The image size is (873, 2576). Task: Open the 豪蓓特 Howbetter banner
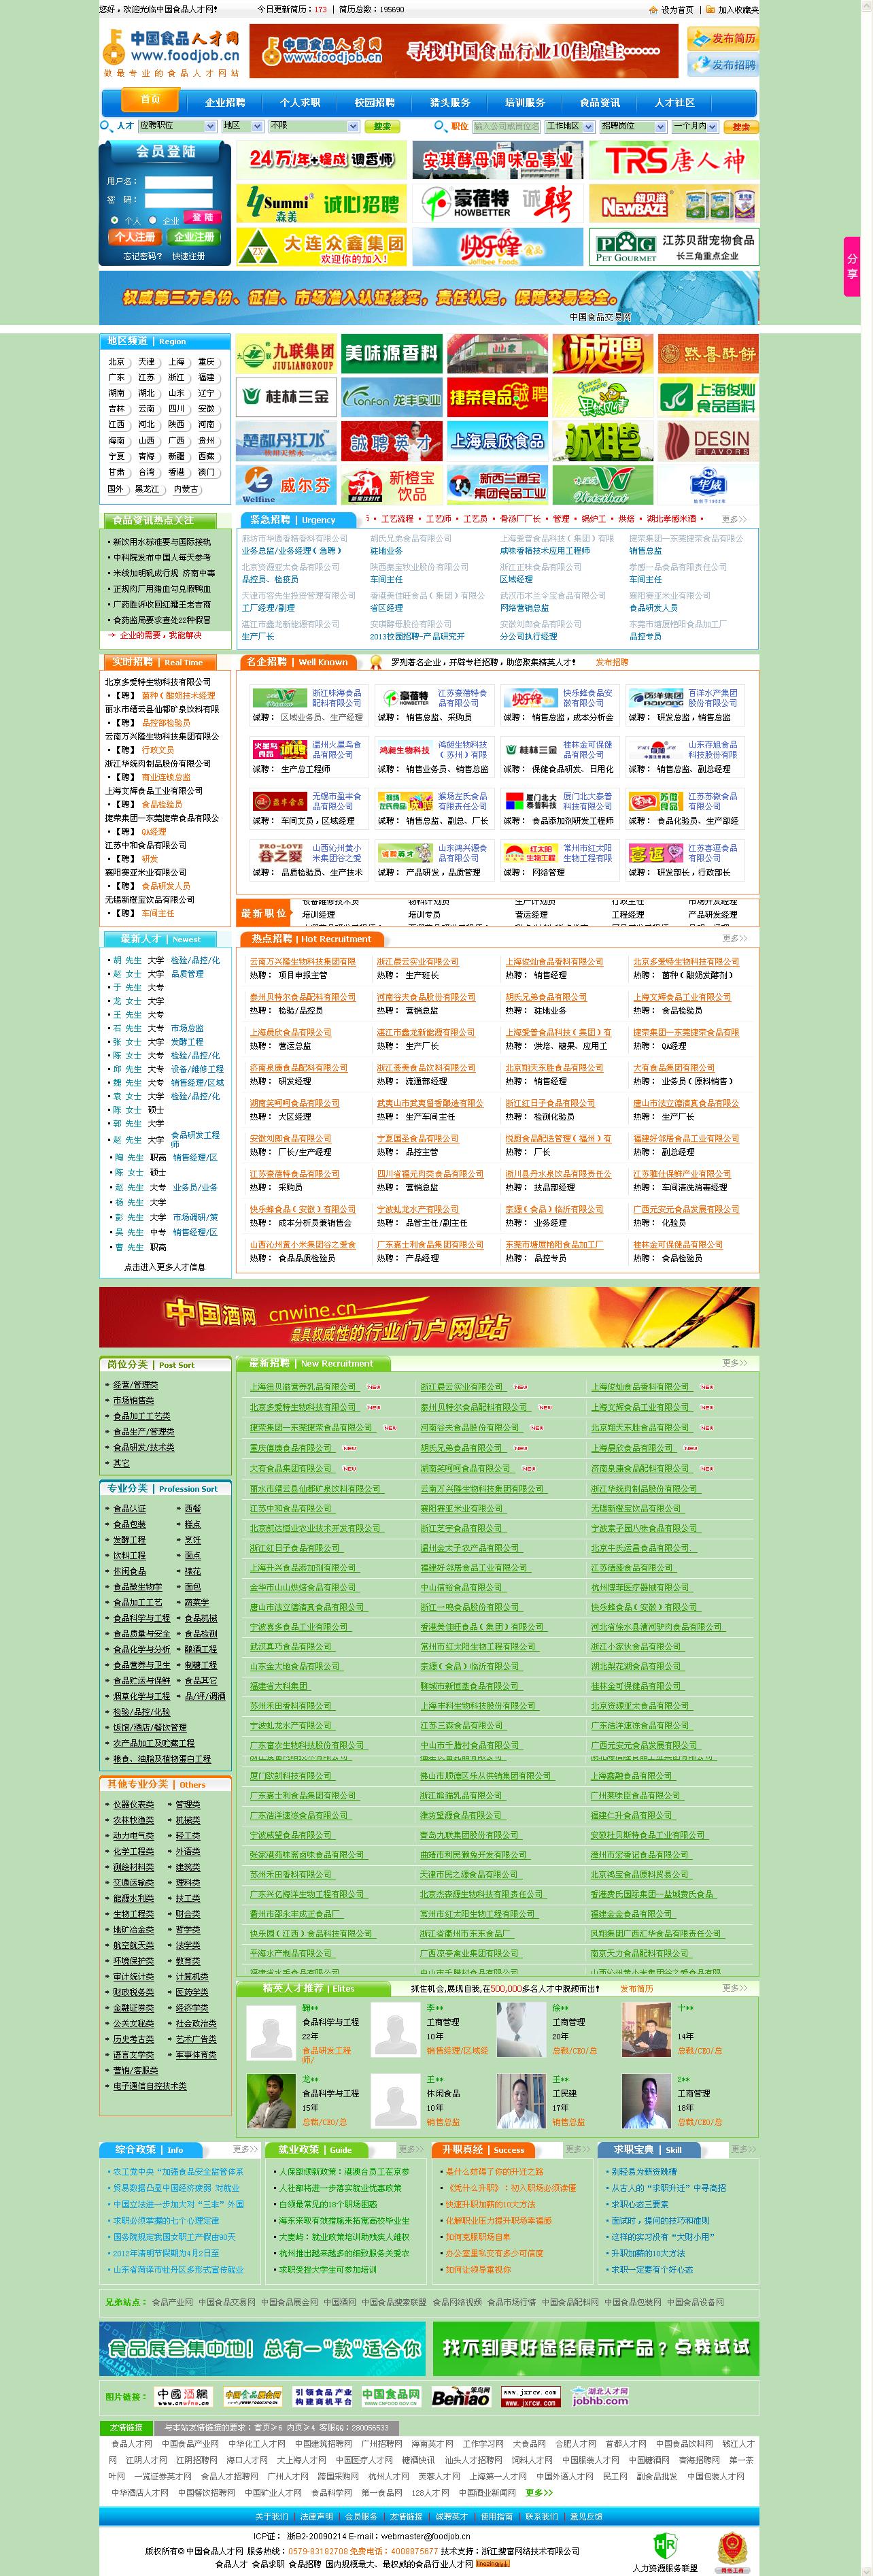point(497,204)
